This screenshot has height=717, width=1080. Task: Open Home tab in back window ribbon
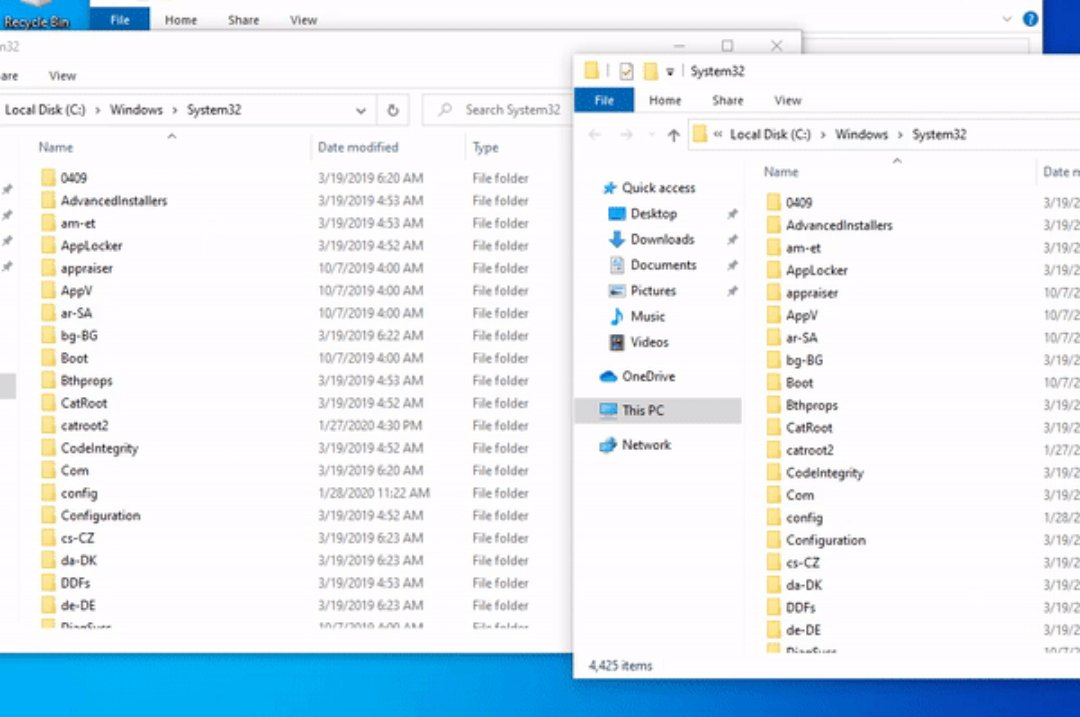pos(181,21)
